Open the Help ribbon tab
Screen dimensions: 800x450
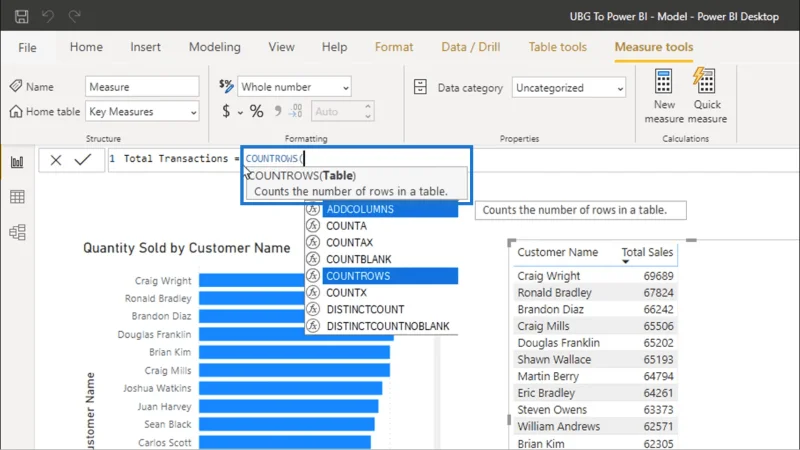click(x=334, y=47)
